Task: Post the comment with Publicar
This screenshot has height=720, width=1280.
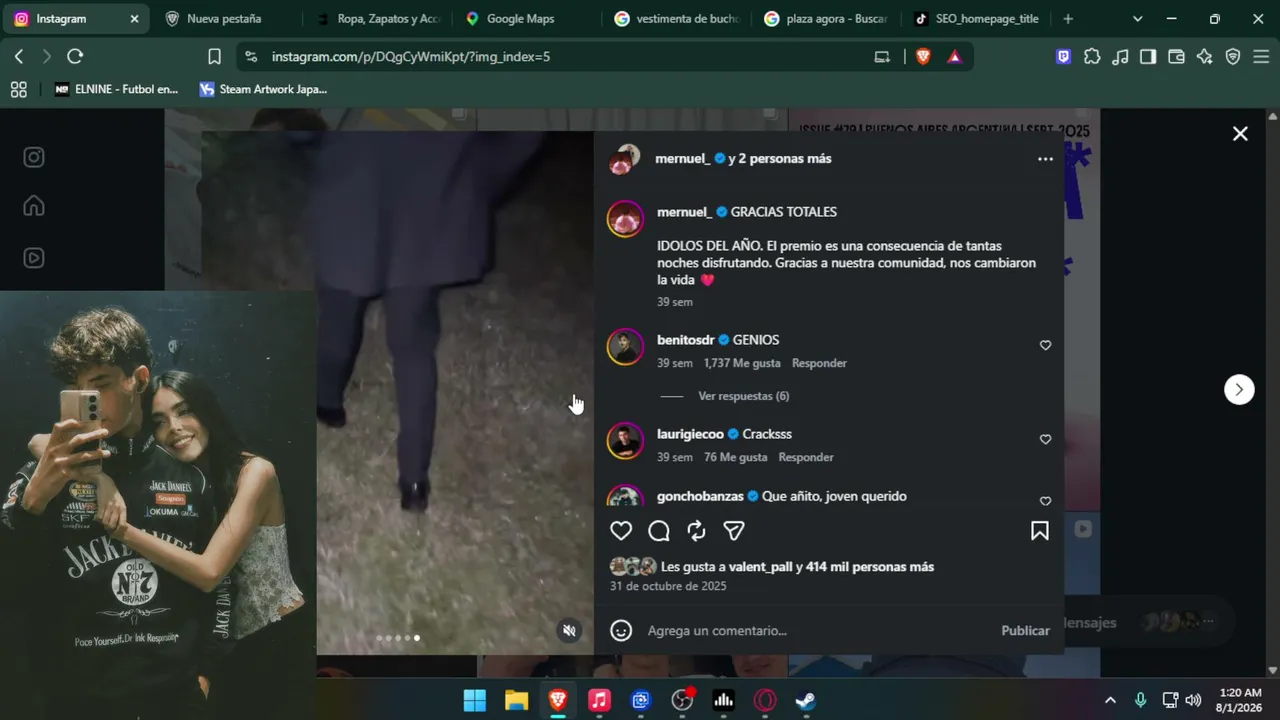Action: click(1025, 631)
